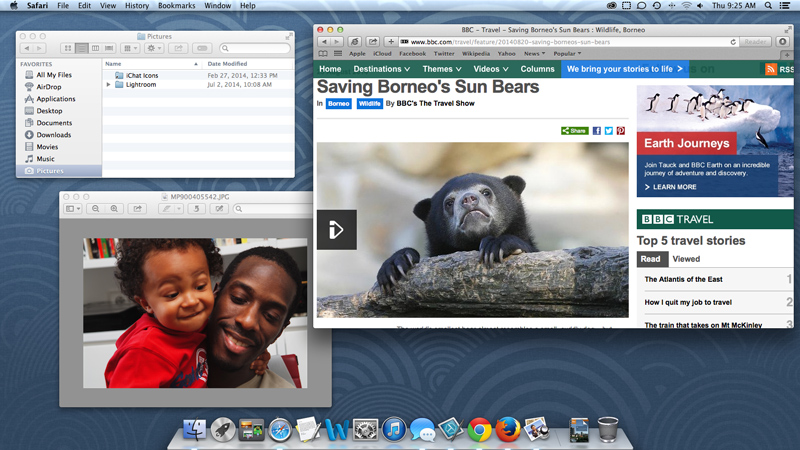Share article on Facebook icon
The width and height of the screenshot is (800, 450).
pyautogui.click(x=596, y=131)
